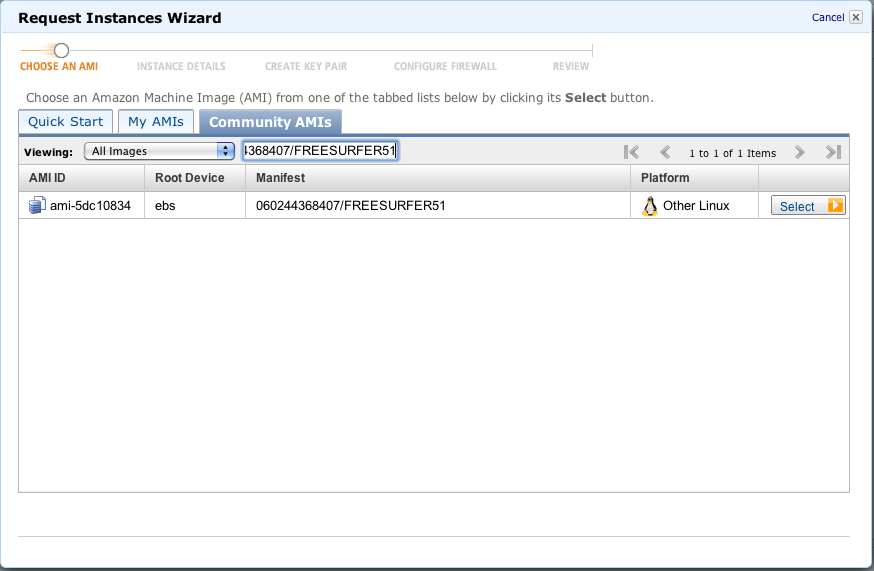Select the Community AMIs tab

270,122
